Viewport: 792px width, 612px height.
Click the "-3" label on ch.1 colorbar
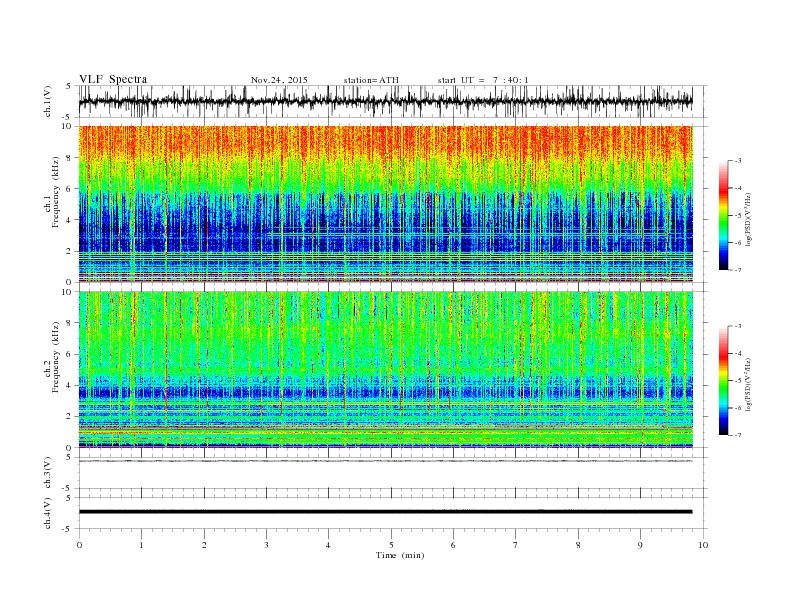pos(738,161)
